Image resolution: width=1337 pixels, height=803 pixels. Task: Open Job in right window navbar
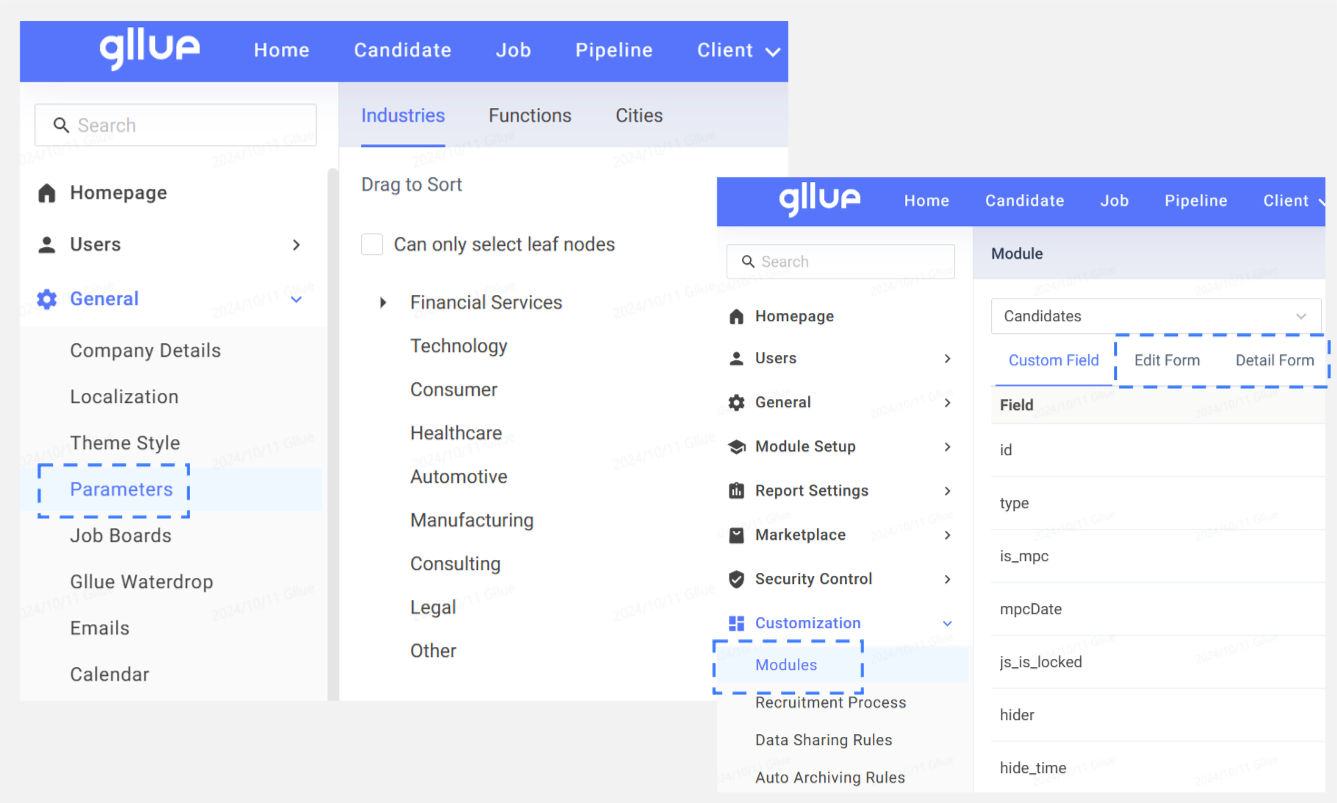pyautogui.click(x=1114, y=201)
